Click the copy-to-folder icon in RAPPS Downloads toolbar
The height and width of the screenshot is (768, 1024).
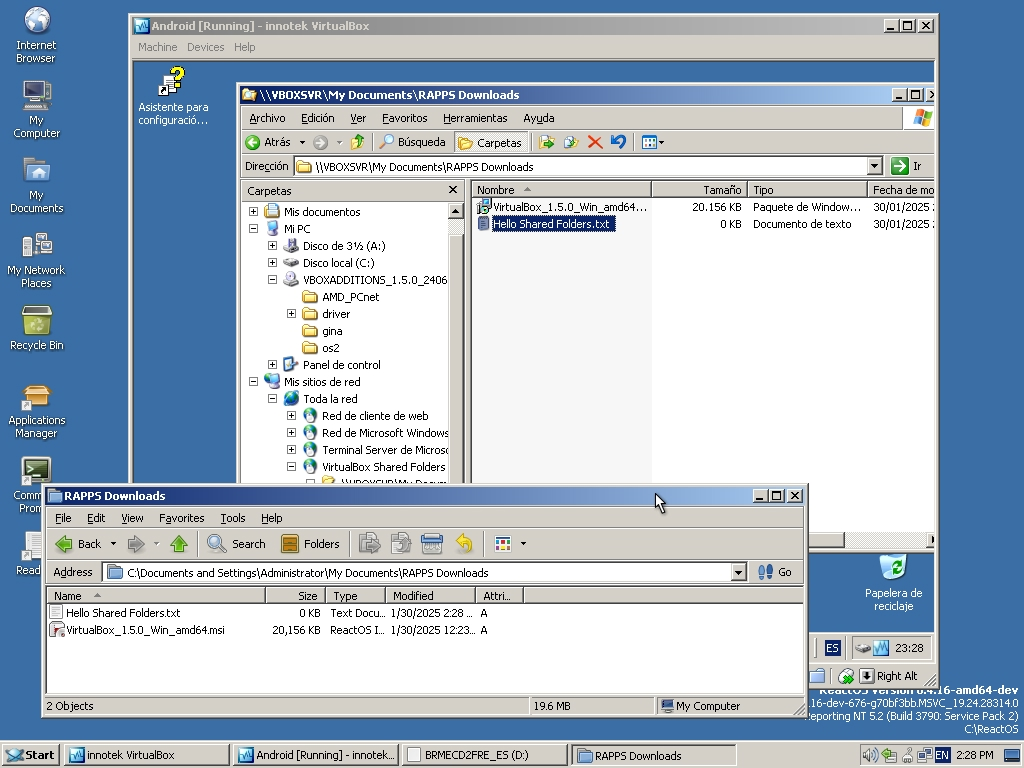pos(400,543)
